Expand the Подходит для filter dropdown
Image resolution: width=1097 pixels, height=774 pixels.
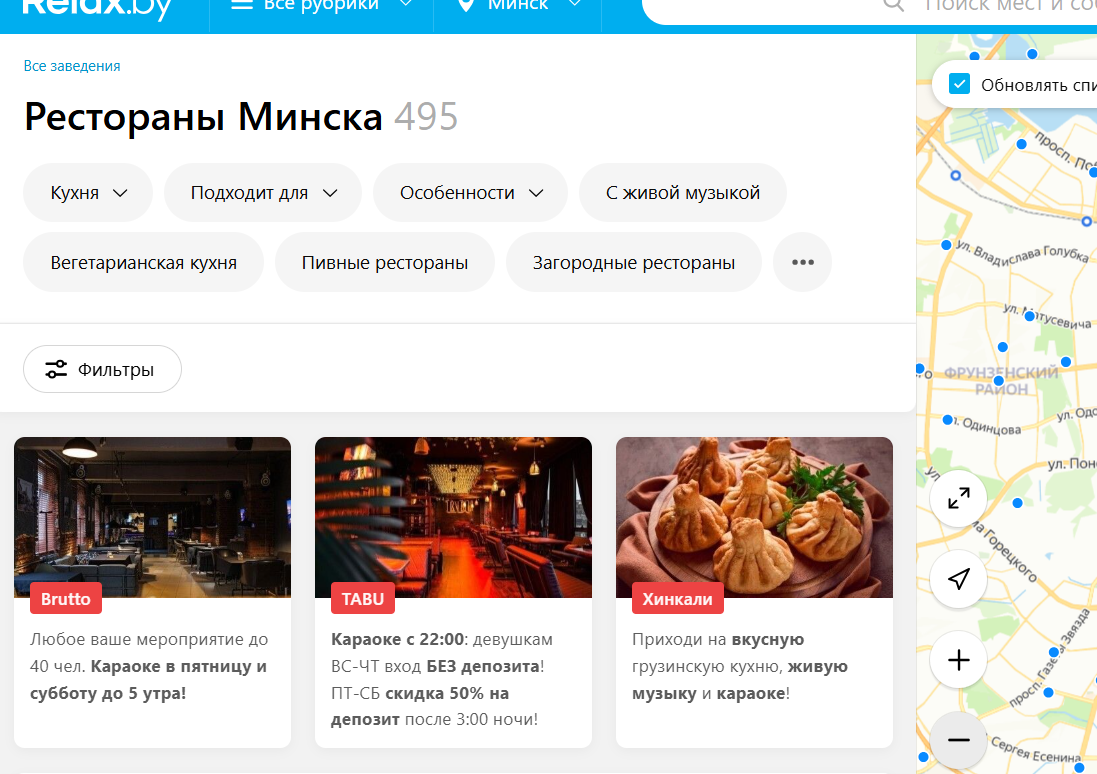(263, 192)
